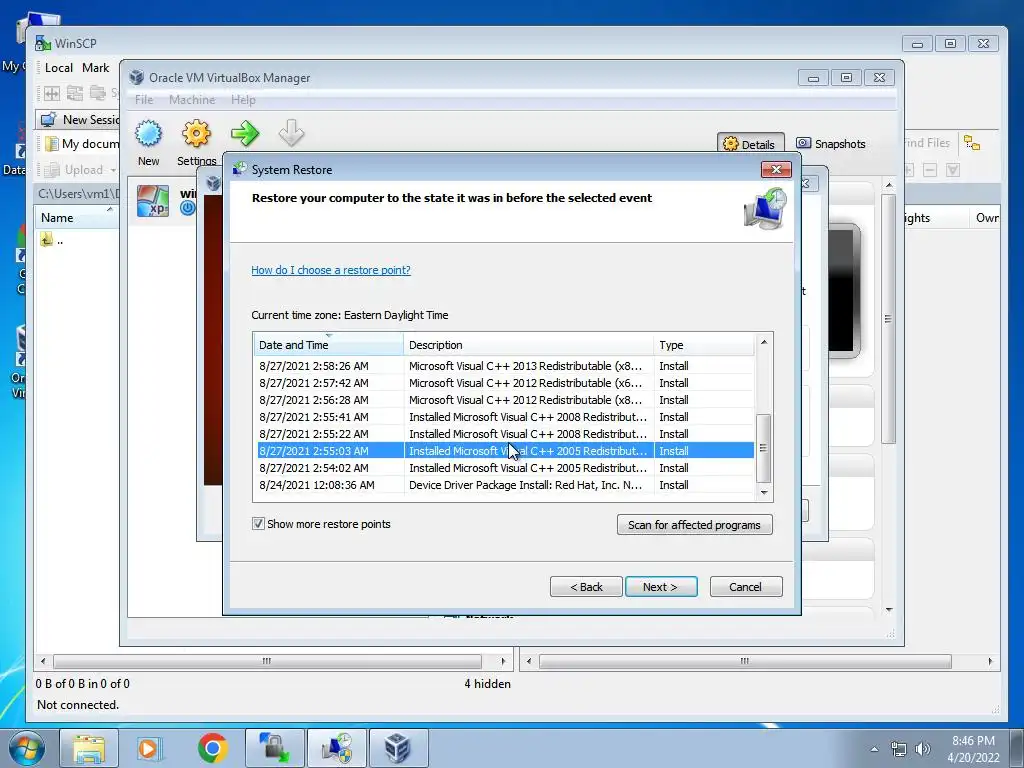This screenshot has height=768, width=1024.
Task: Click the green Start arrow in VirtualBox
Action: (244, 134)
